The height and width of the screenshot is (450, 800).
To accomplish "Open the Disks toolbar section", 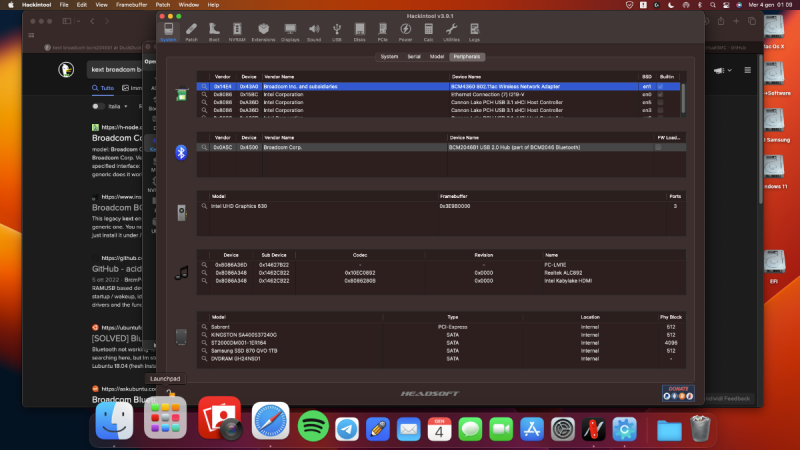I will pos(360,32).
